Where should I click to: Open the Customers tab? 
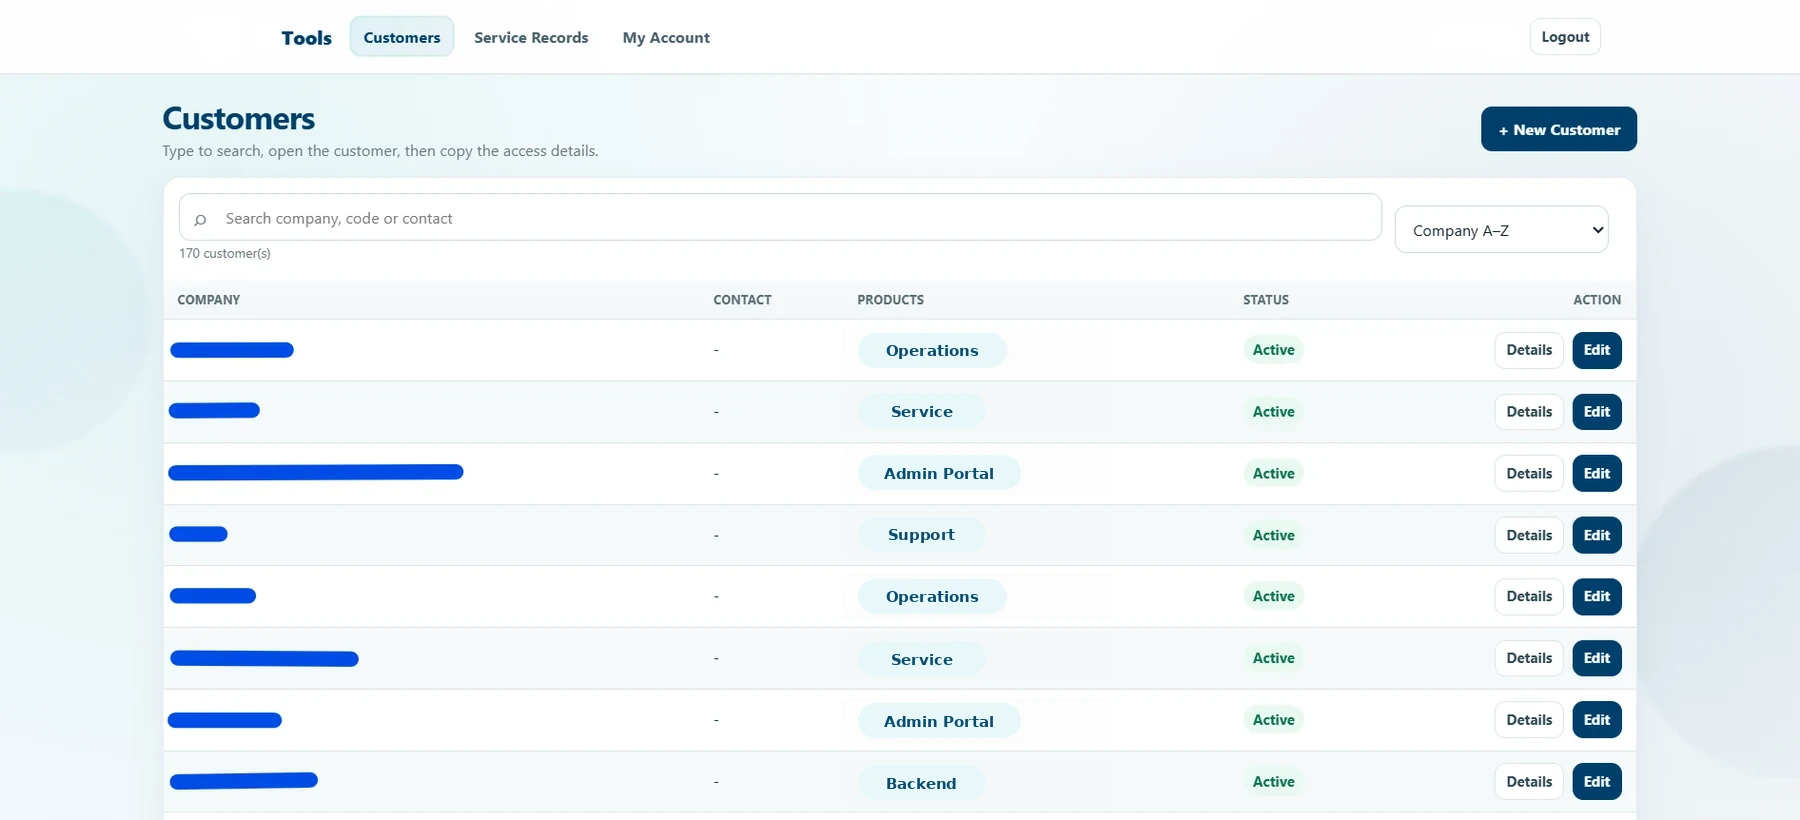point(402,37)
